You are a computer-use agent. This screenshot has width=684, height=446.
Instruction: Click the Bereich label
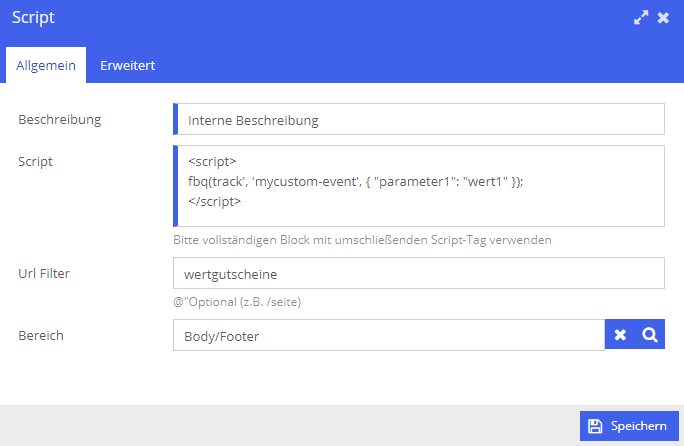(41, 335)
